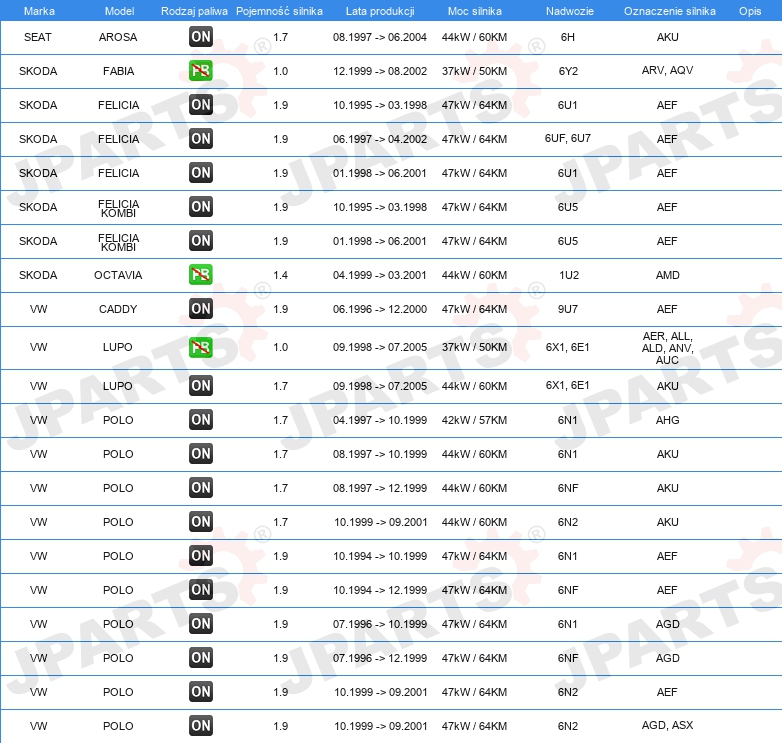Click production years 06.1997 -> 04.2002
Image resolution: width=782 pixels, height=743 pixels.
pos(380,139)
